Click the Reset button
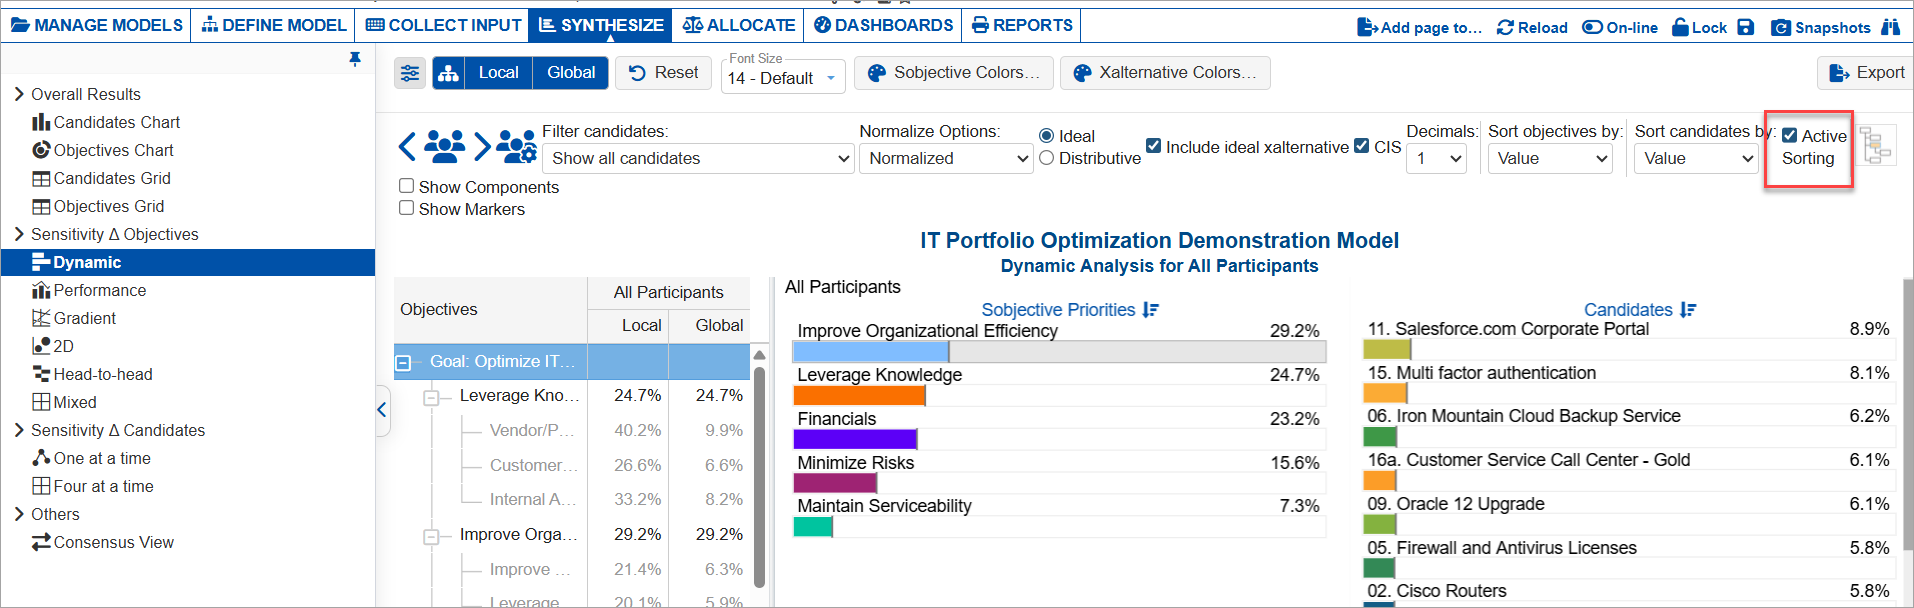The width and height of the screenshot is (1914, 608). coord(664,73)
